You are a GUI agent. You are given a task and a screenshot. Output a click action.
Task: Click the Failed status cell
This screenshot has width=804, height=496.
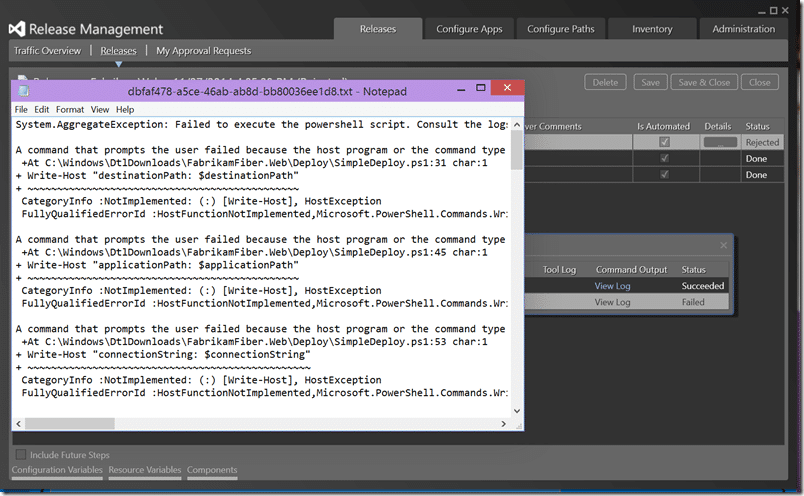[693, 302]
